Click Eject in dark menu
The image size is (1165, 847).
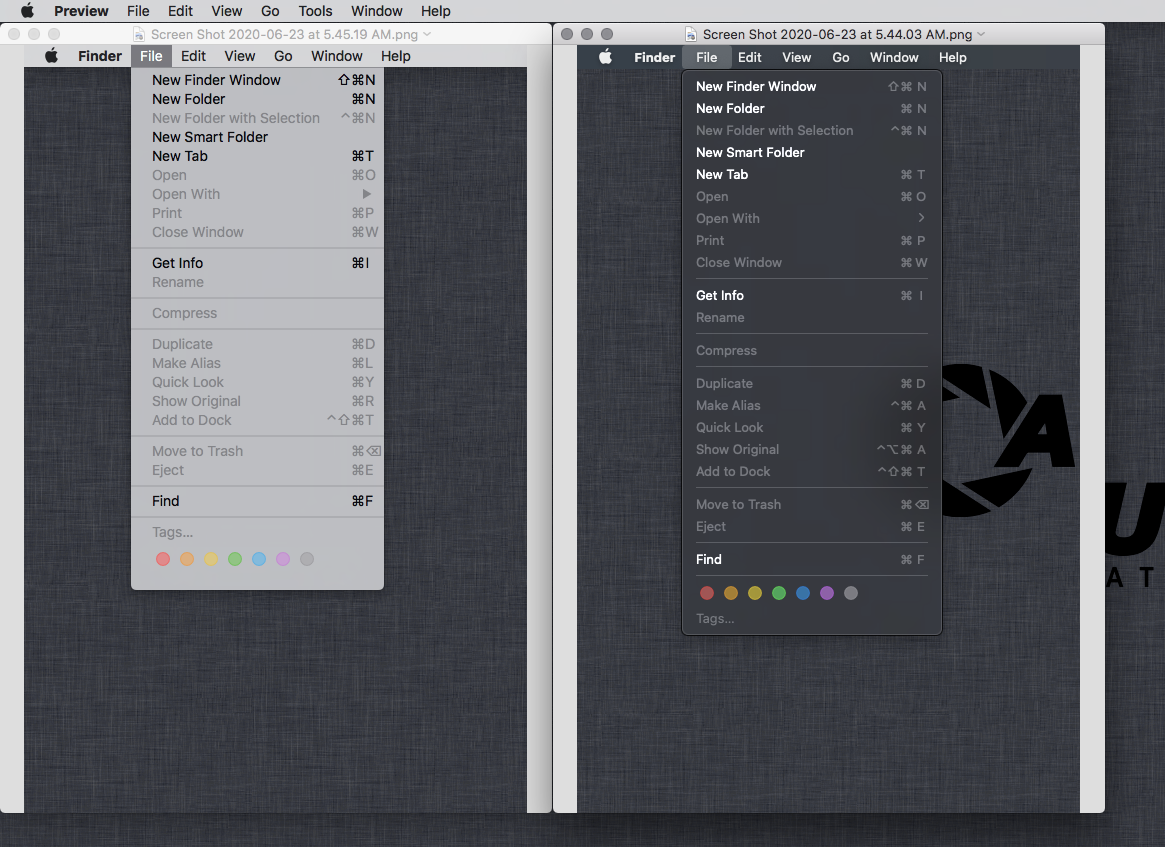811,527
